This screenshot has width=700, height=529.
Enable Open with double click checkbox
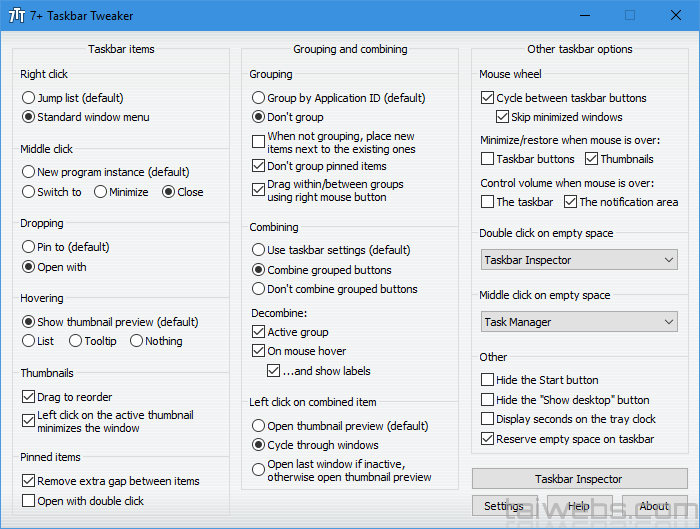pyautogui.click(x=29, y=501)
